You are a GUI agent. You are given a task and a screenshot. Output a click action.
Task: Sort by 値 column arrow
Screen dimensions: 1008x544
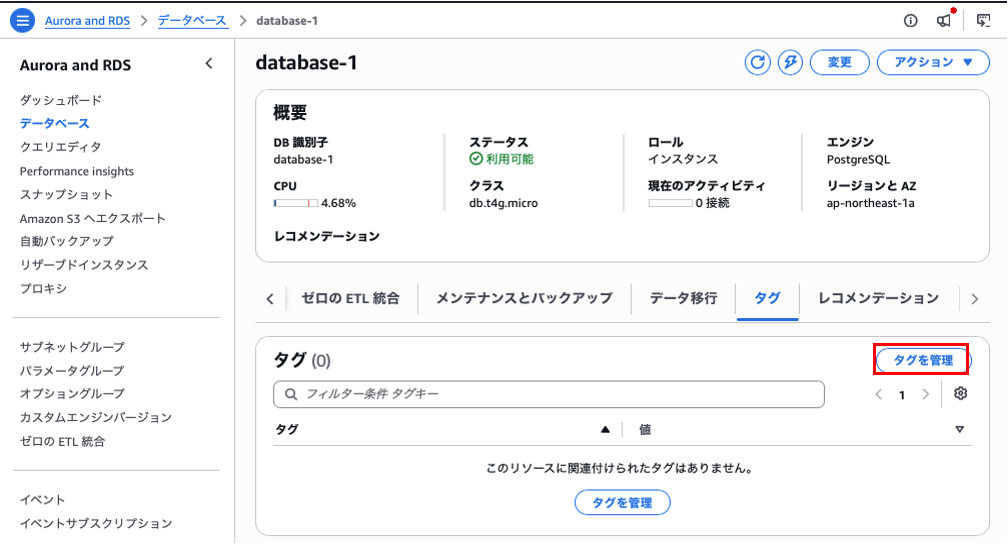pos(959,430)
